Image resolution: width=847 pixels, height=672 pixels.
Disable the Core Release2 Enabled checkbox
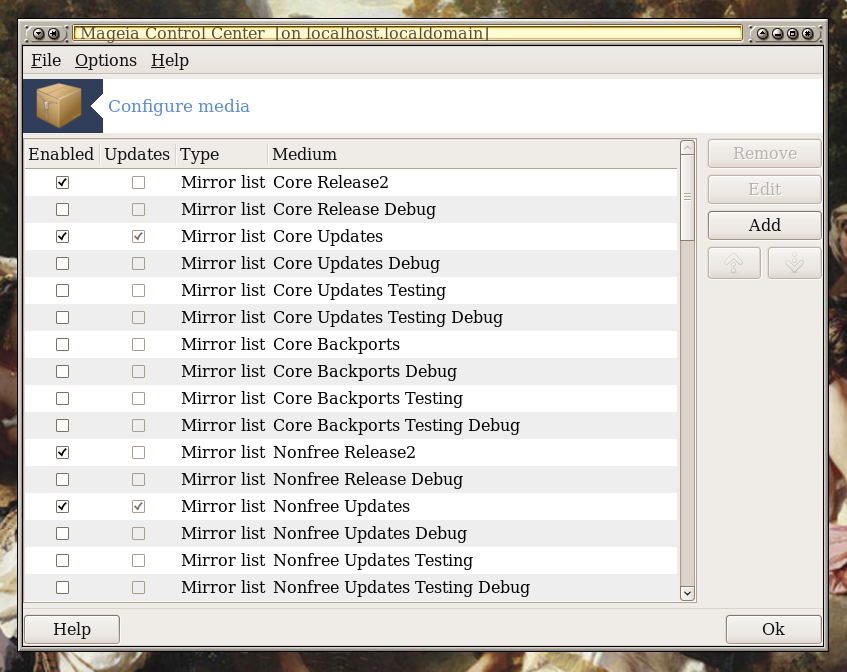click(x=63, y=183)
